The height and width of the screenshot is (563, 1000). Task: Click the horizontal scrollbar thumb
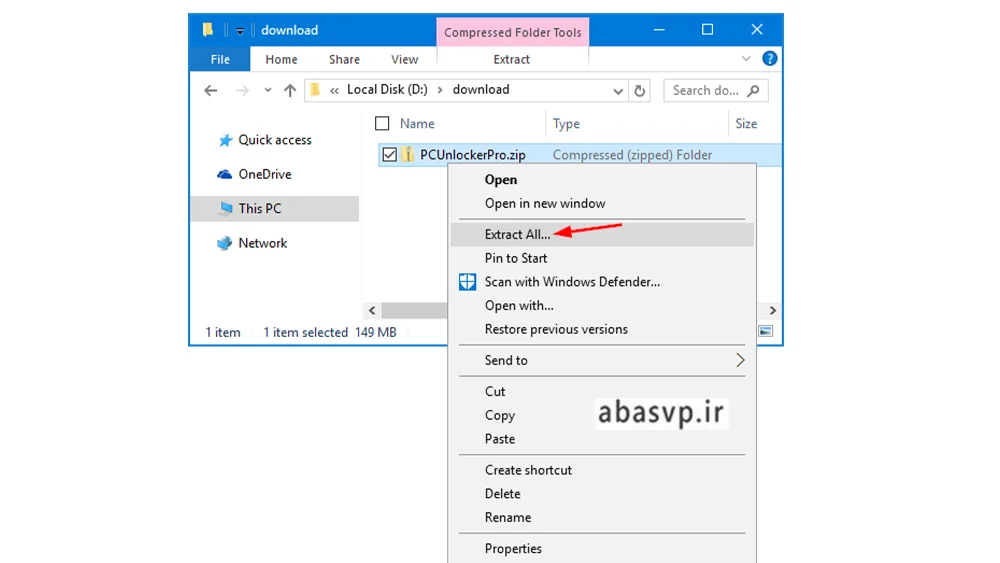415,311
